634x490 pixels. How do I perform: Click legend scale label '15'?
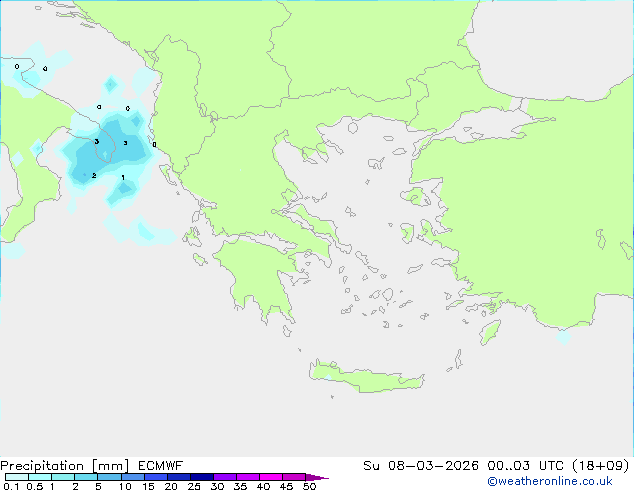coord(148,486)
